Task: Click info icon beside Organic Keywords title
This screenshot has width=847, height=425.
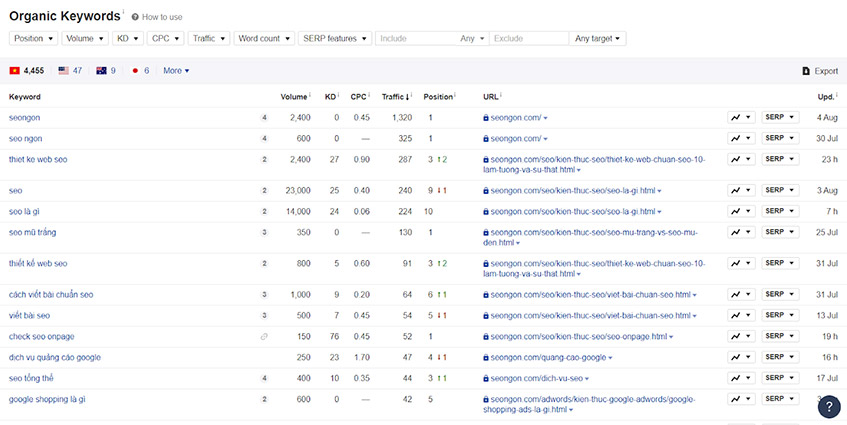Action: [123, 12]
